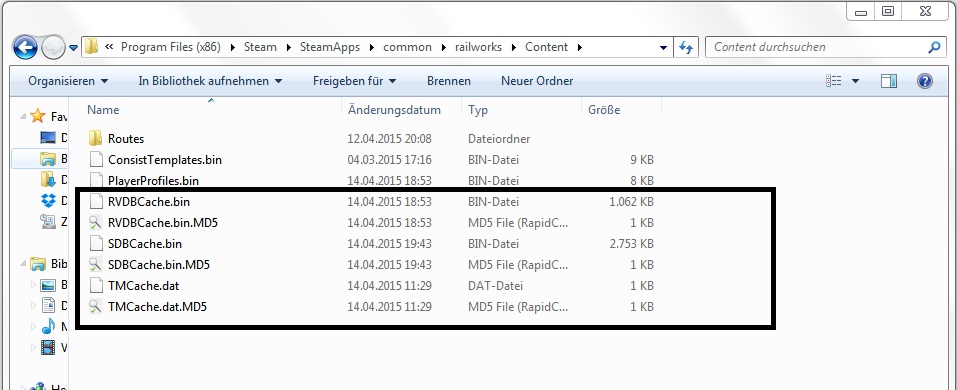Screen dimensions: 957x390
Task: Open address bar history dropdown arrow
Action: (663, 47)
